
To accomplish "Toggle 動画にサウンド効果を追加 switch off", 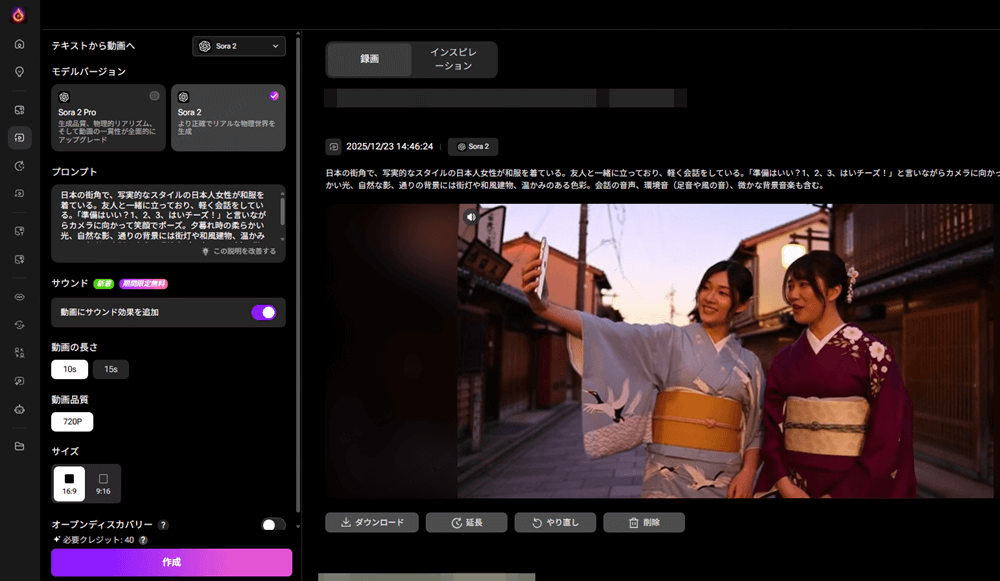I will pyautogui.click(x=263, y=312).
